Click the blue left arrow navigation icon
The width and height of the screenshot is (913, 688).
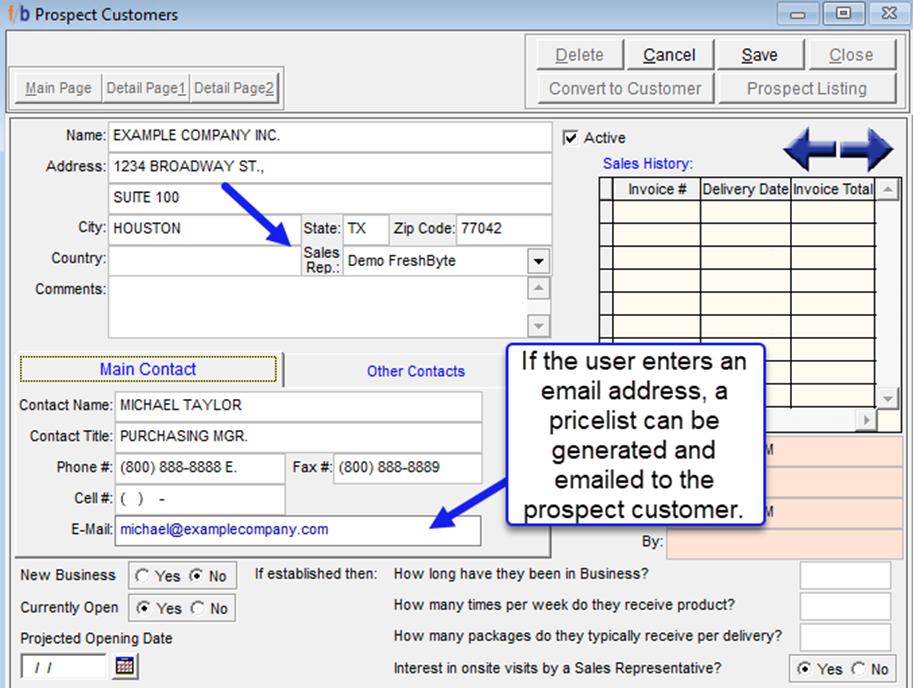[809, 150]
